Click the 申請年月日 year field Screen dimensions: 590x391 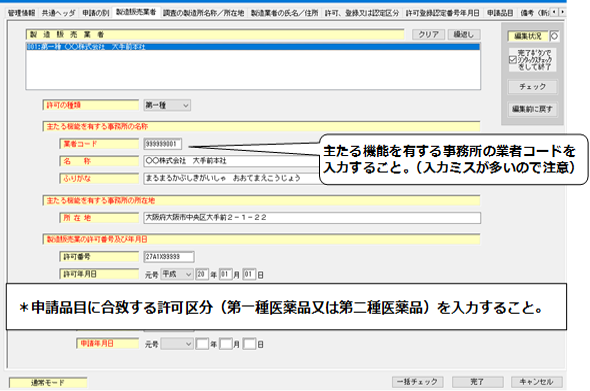(202, 344)
